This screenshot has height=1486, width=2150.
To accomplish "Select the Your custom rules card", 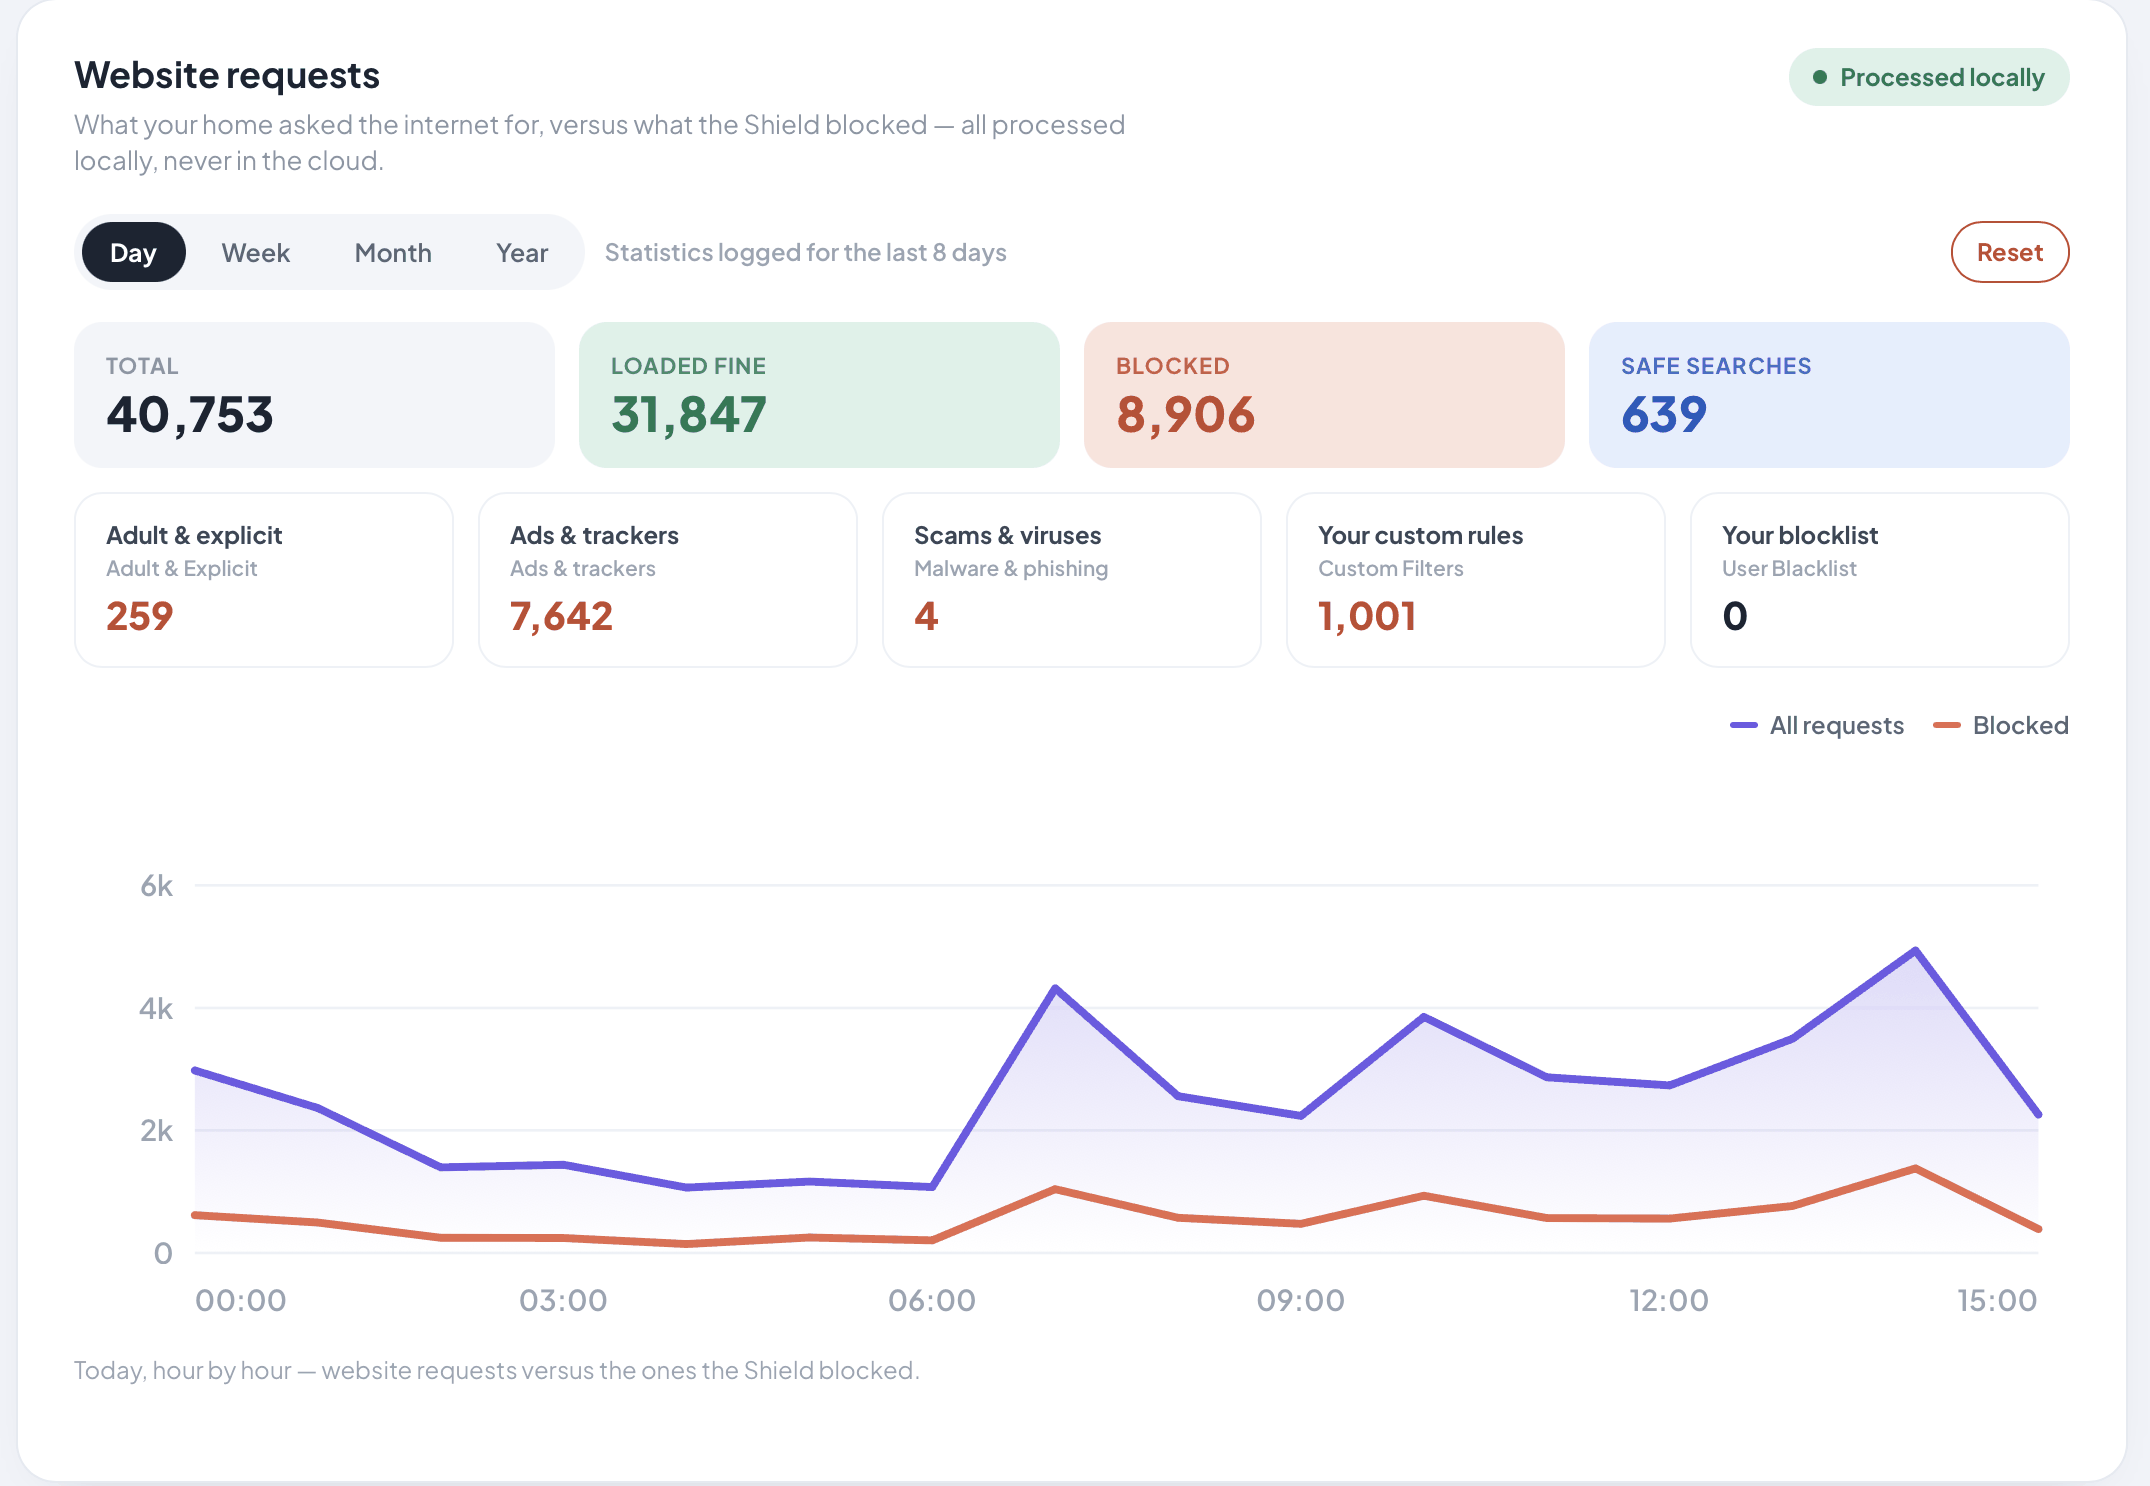I will coord(1476,580).
